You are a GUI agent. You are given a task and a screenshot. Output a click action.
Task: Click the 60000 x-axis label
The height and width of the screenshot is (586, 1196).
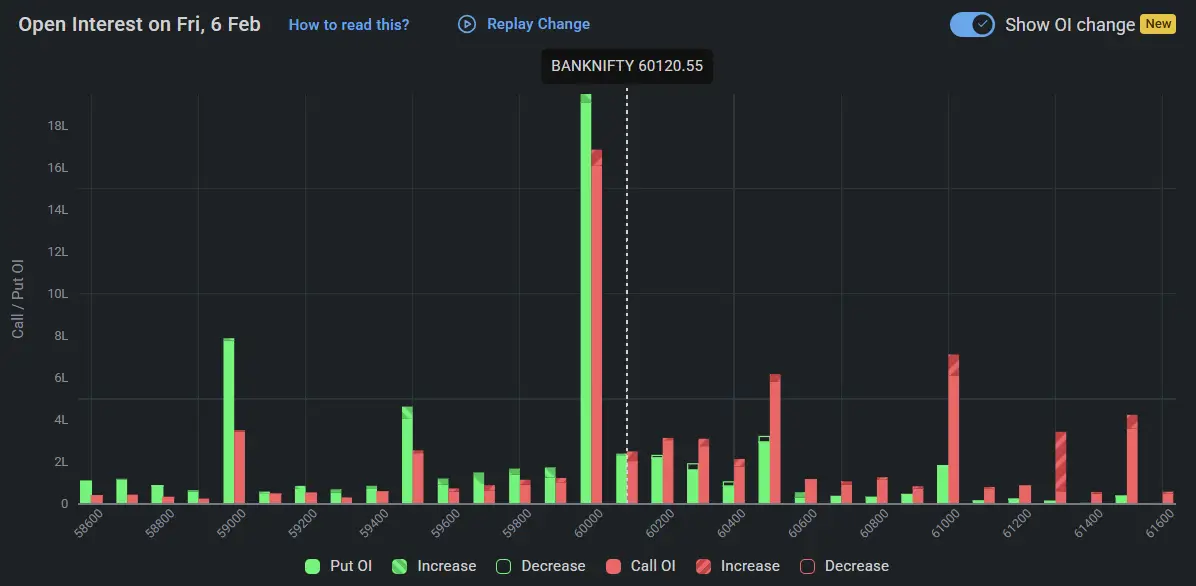[x=590, y=524]
